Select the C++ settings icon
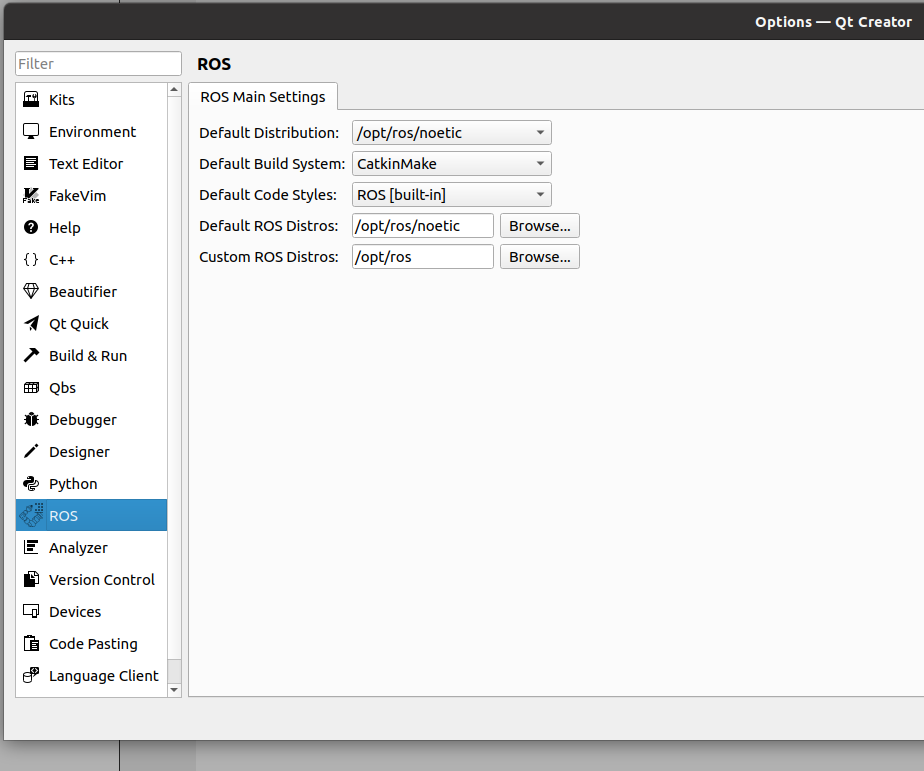The width and height of the screenshot is (924, 771). pos(31,259)
